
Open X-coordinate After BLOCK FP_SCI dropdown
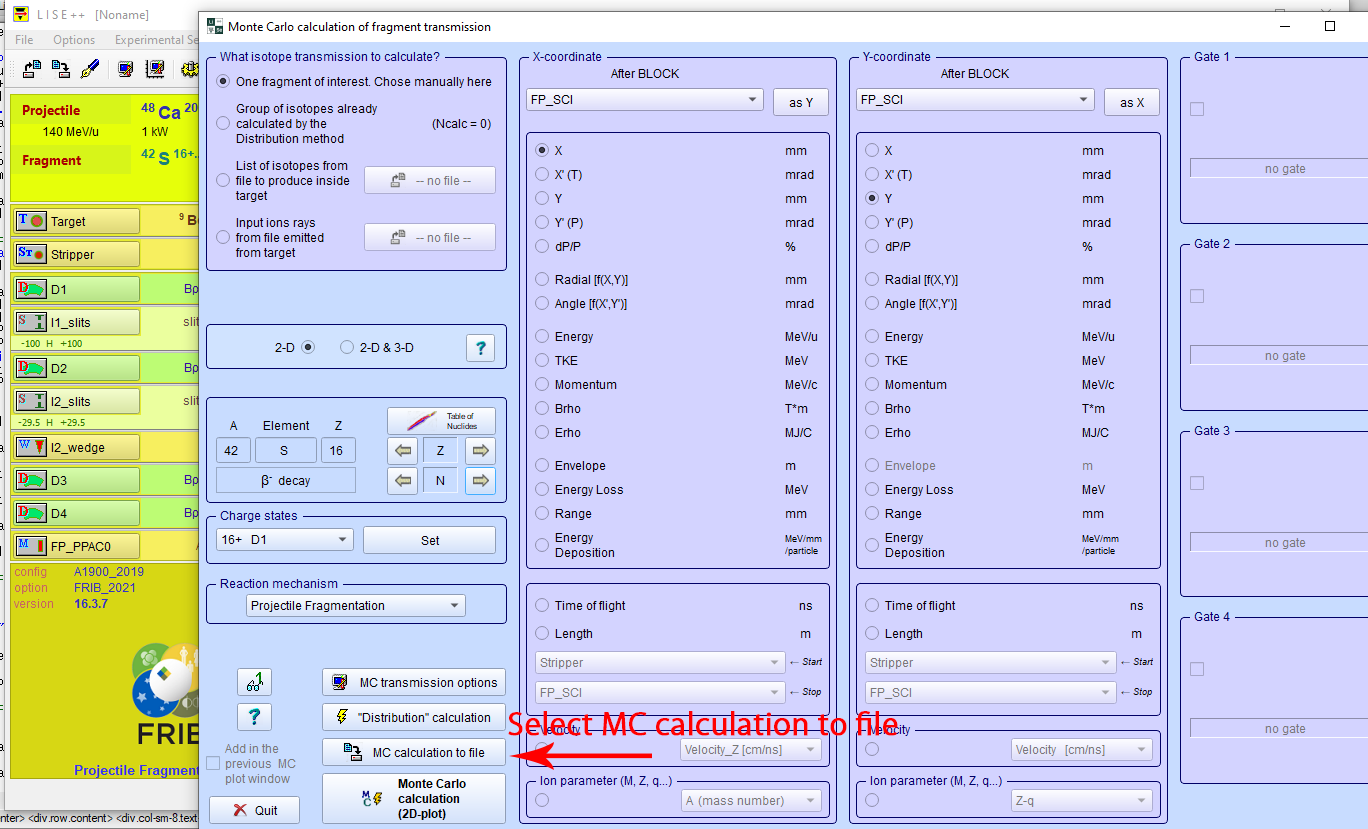645,100
